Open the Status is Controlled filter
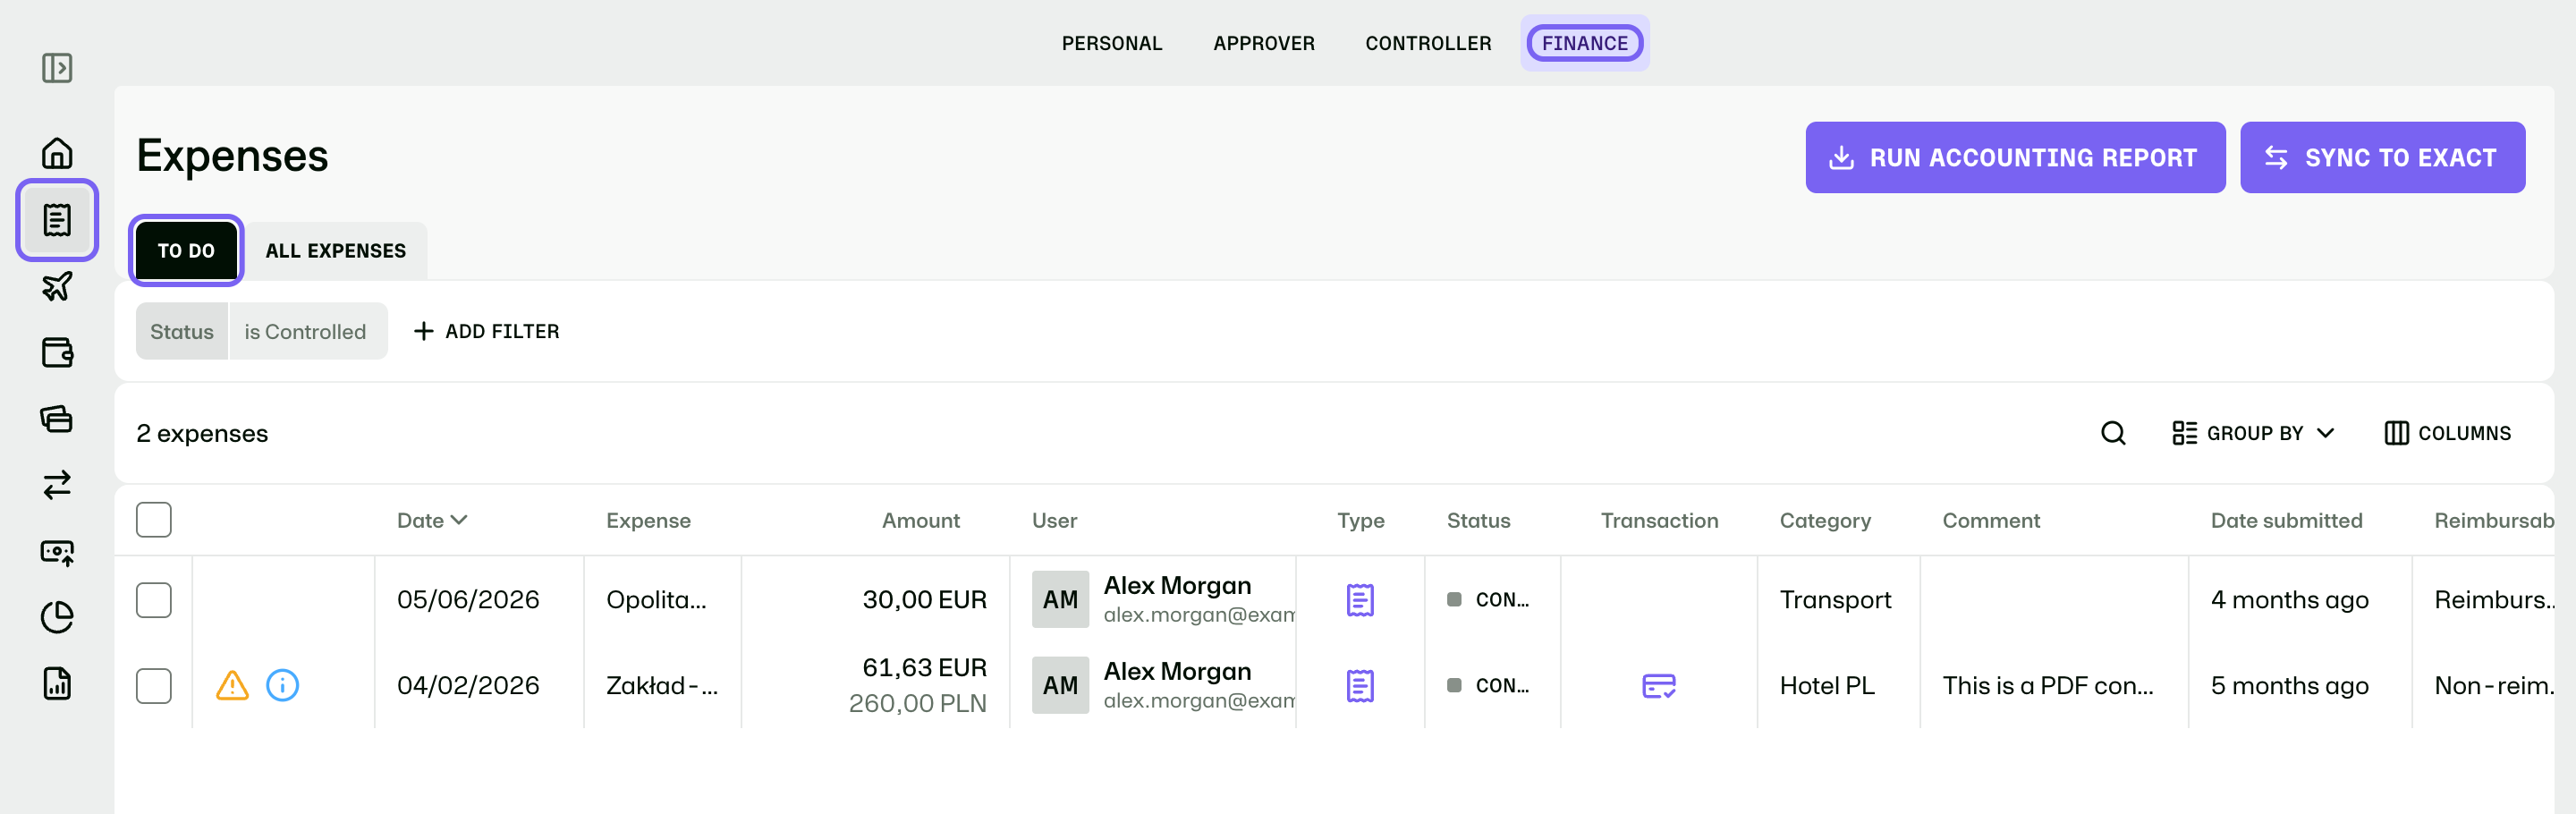 (262, 331)
